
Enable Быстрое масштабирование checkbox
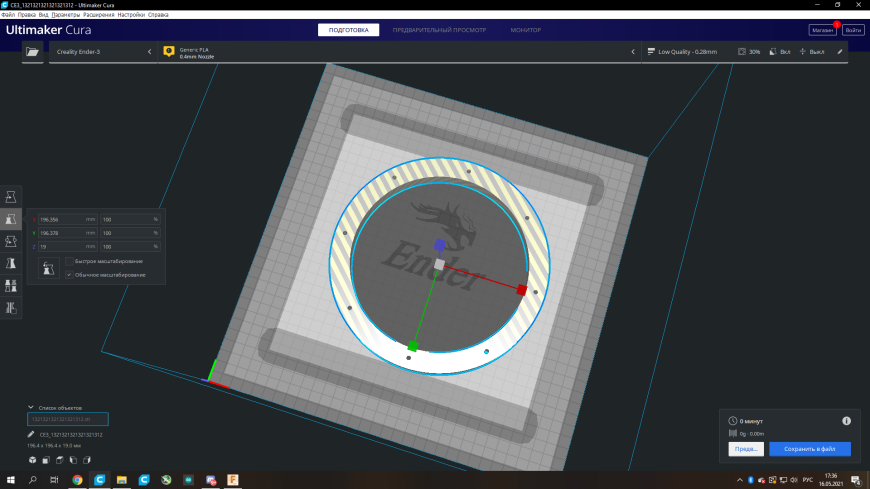pyautogui.click(x=69, y=261)
